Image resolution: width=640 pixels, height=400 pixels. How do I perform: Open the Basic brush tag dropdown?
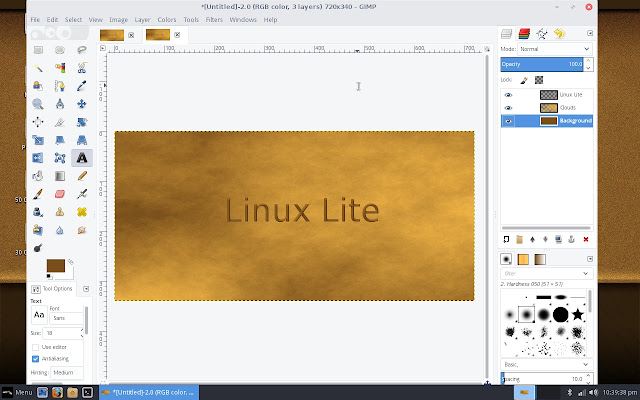547,364
